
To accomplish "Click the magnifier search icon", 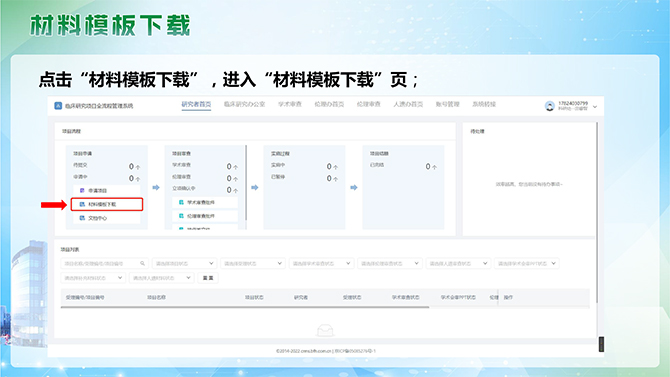I will [x=142, y=264].
